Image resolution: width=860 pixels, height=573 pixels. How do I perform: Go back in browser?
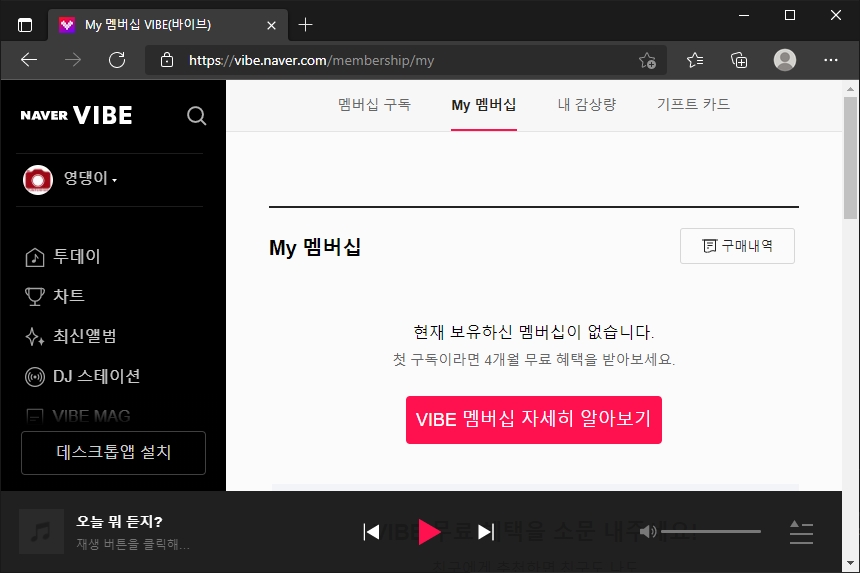click(29, 60)
